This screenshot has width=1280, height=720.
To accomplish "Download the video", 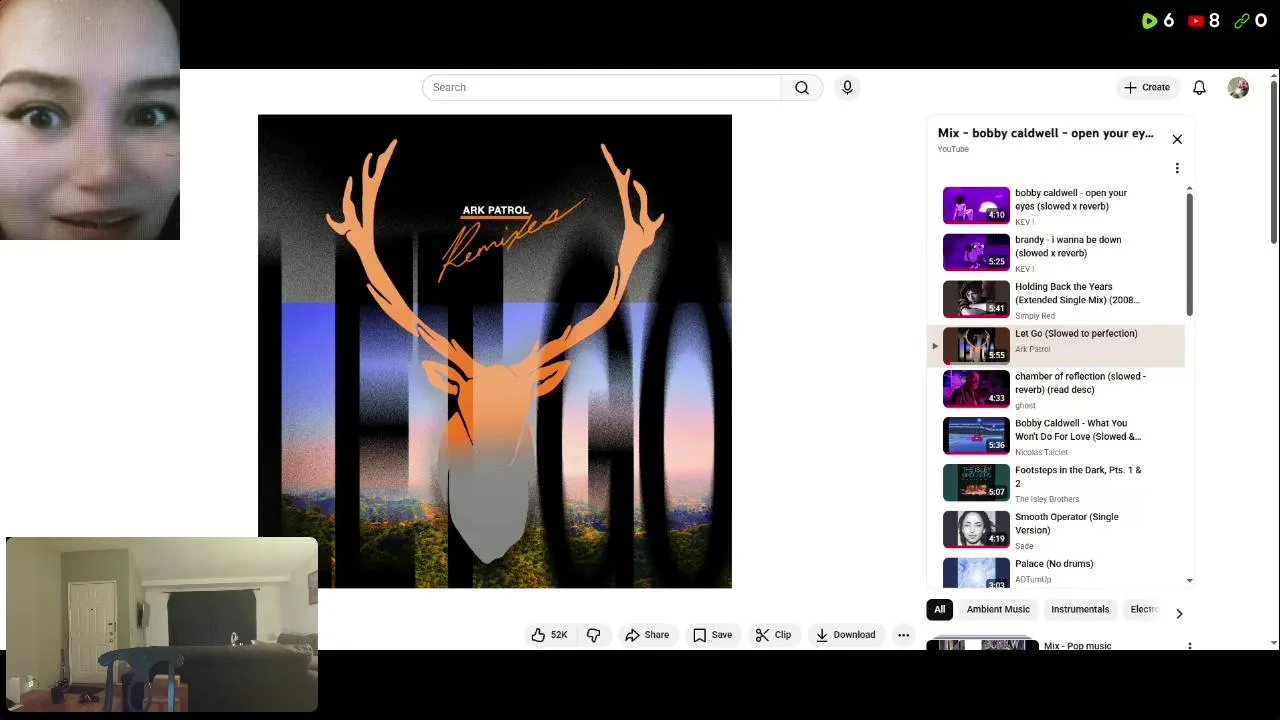I will click(845, 635).
